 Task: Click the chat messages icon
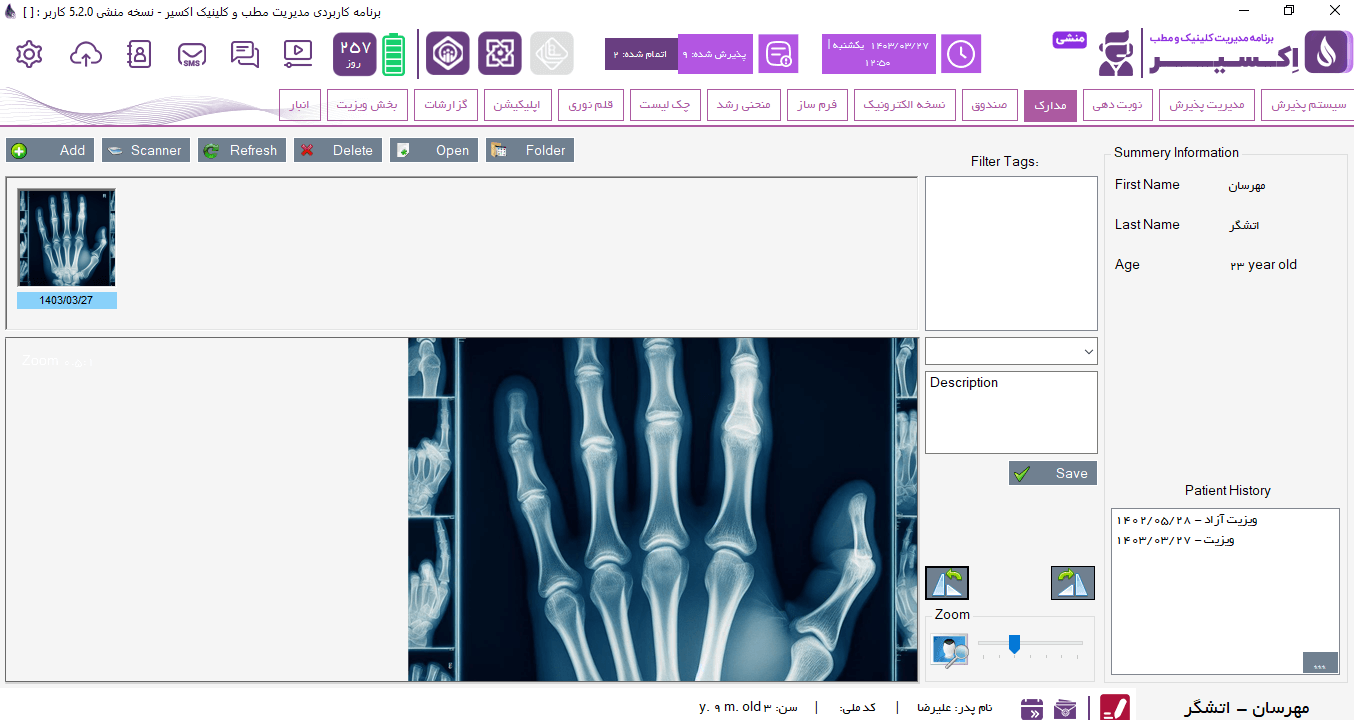tap(245, 54)
